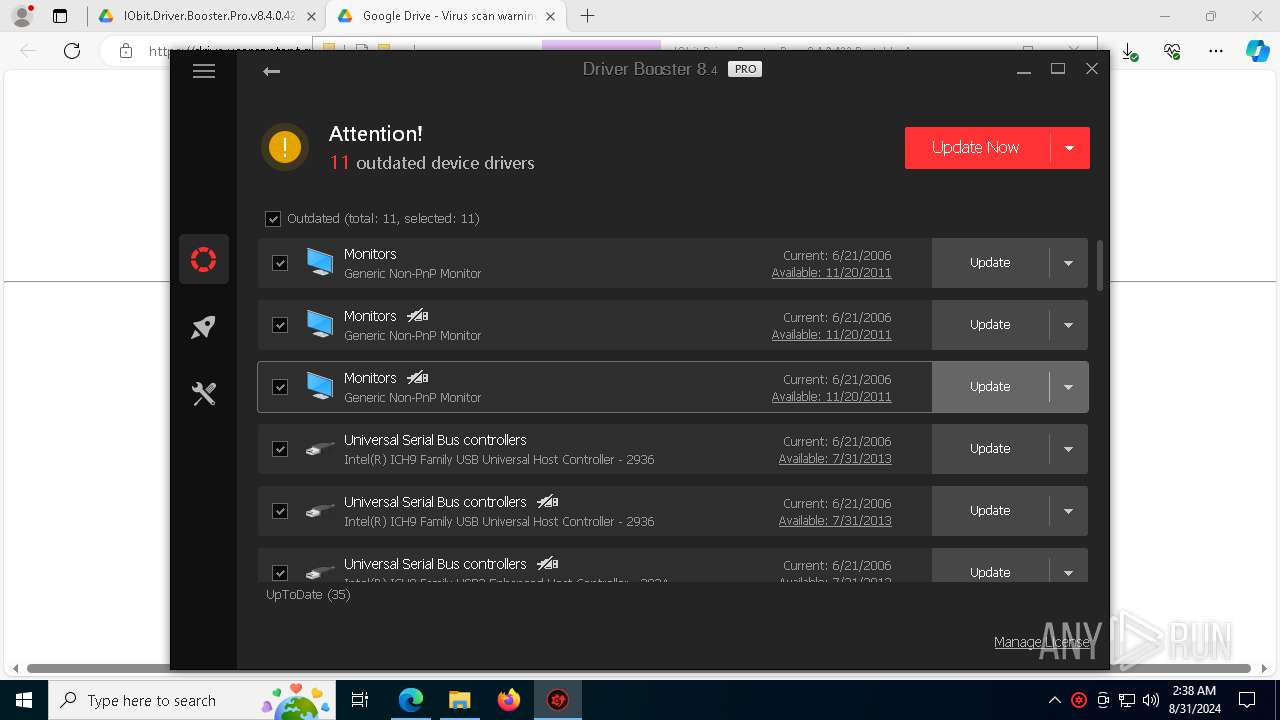The height and width of the screenshot is (720, 1280).
Task: Expand dropdown beside first USB Update
Action: 1068,449
